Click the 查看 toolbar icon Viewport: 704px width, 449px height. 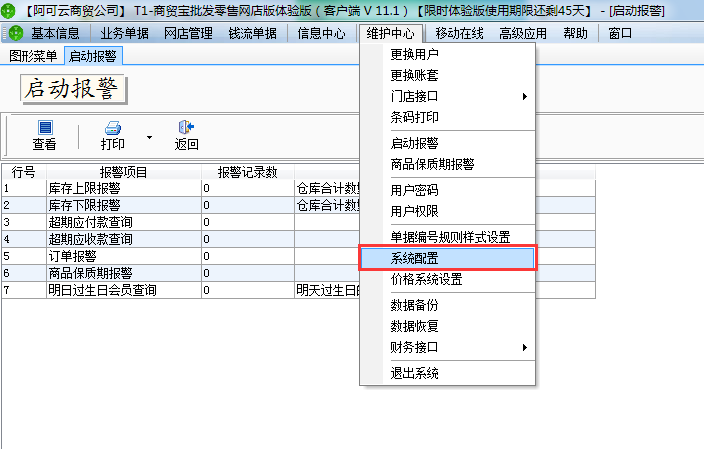(45, 128)
